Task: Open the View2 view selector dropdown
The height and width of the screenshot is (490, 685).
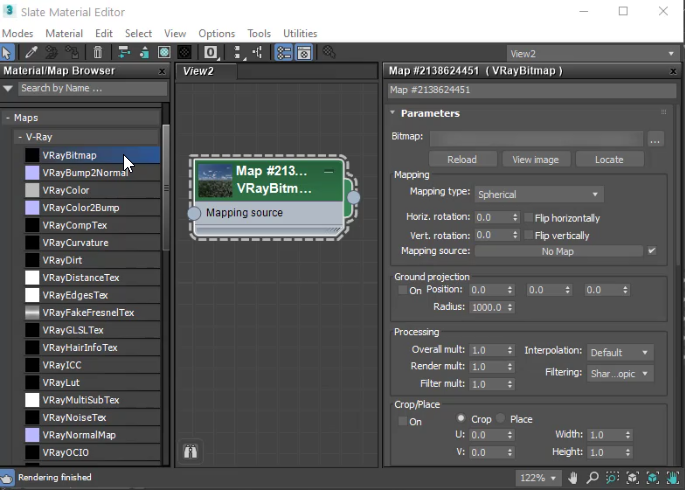Action: coord(592,54)
